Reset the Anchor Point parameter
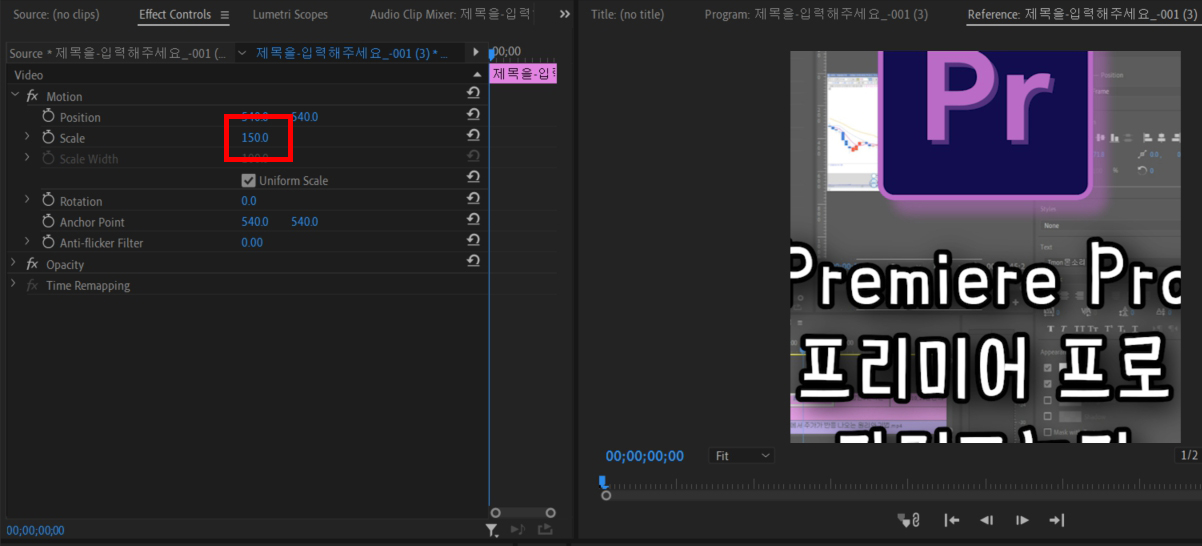The width and height of the screenshot is (1202, 546). (x=473, y=219)
